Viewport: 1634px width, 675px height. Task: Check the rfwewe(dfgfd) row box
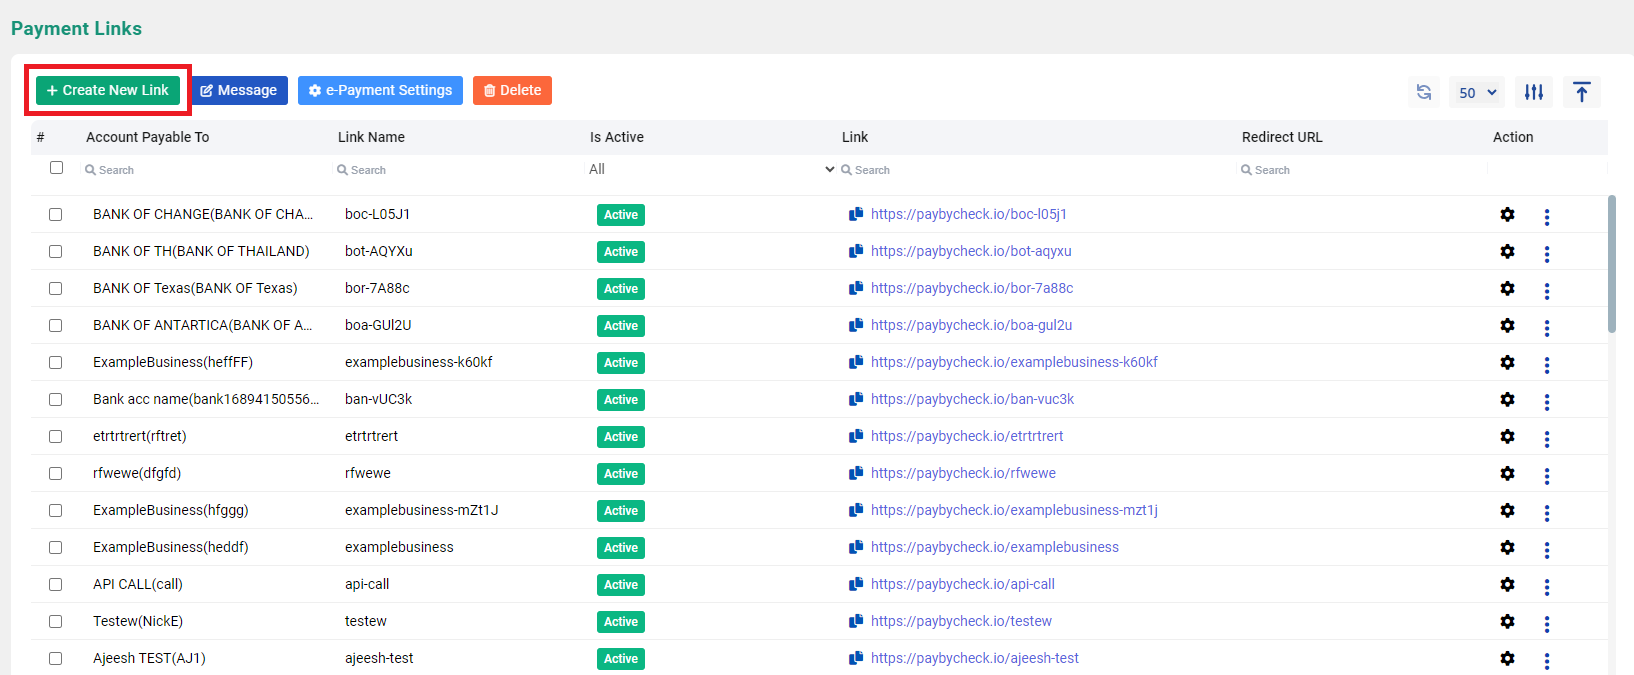point(55,473)
